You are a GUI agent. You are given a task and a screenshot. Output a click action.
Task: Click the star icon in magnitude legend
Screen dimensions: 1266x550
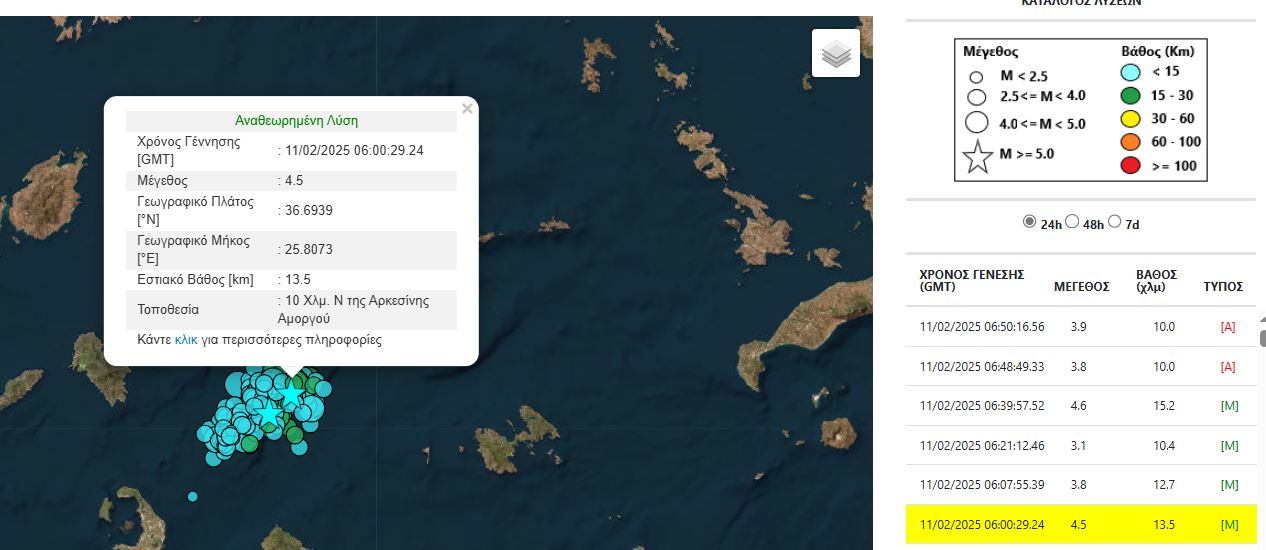[977, 156]
